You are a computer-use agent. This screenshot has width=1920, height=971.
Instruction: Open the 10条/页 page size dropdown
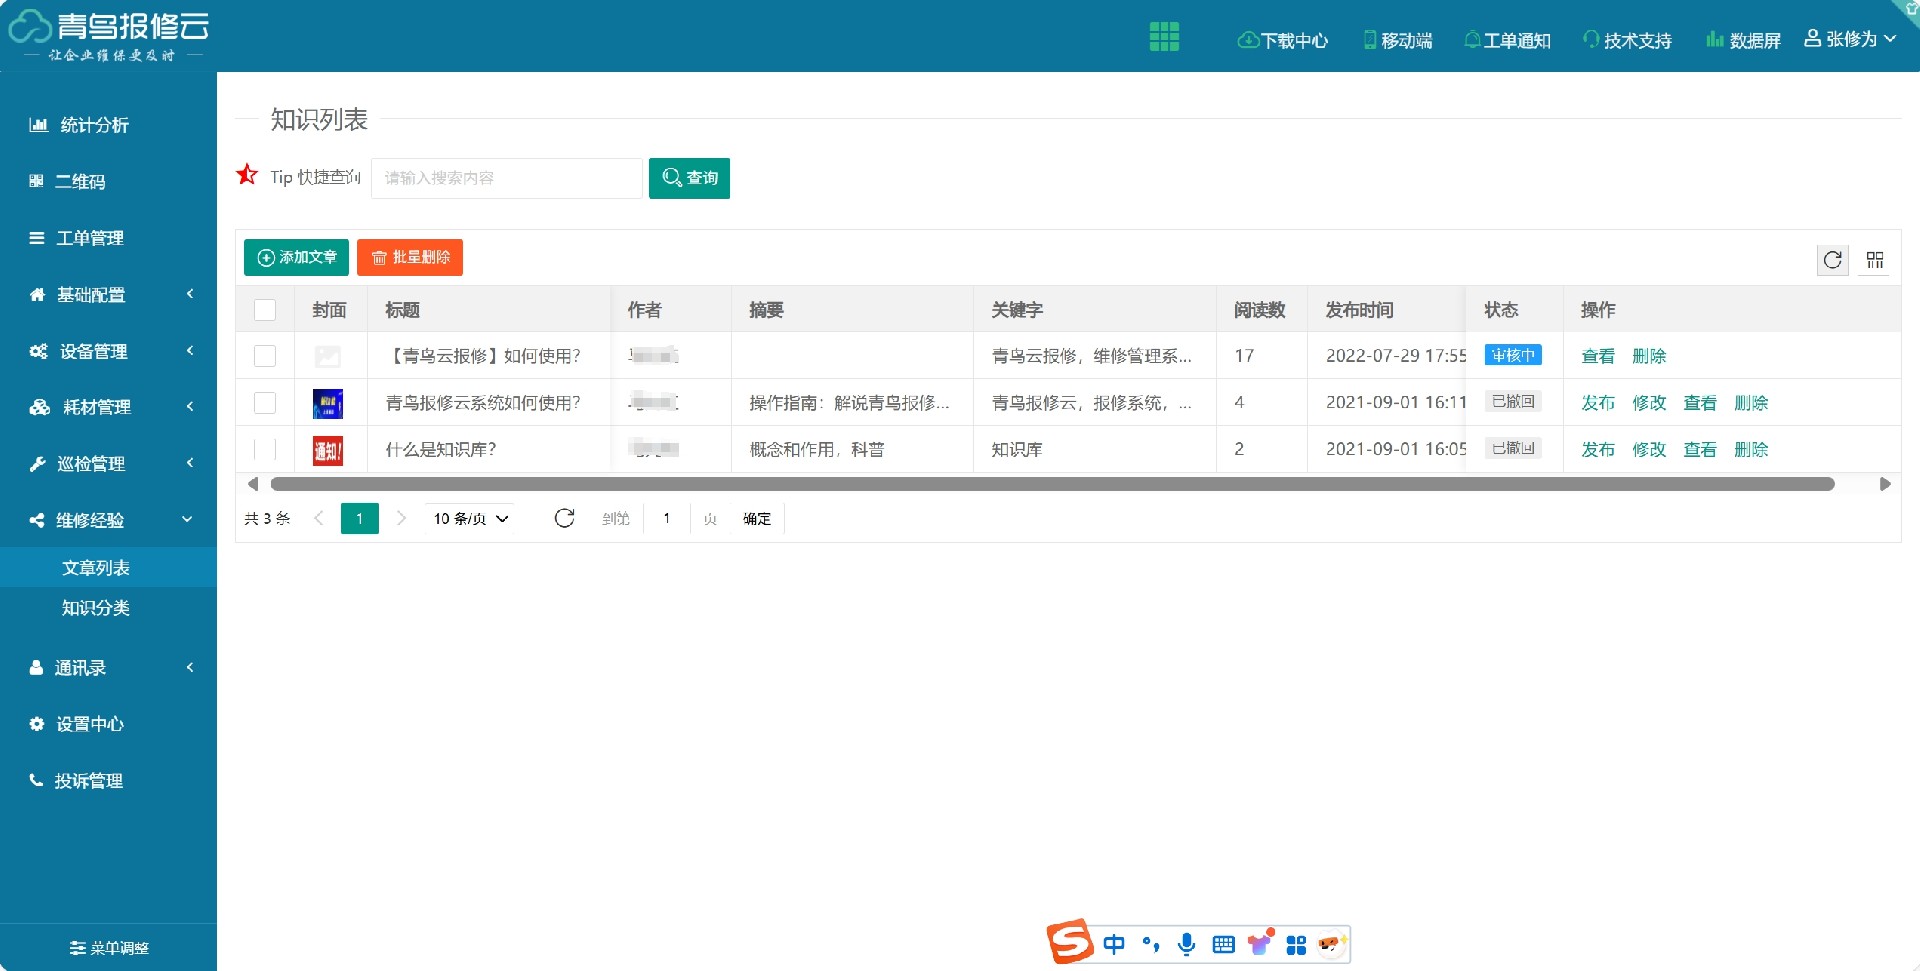[x=468, y=518]
